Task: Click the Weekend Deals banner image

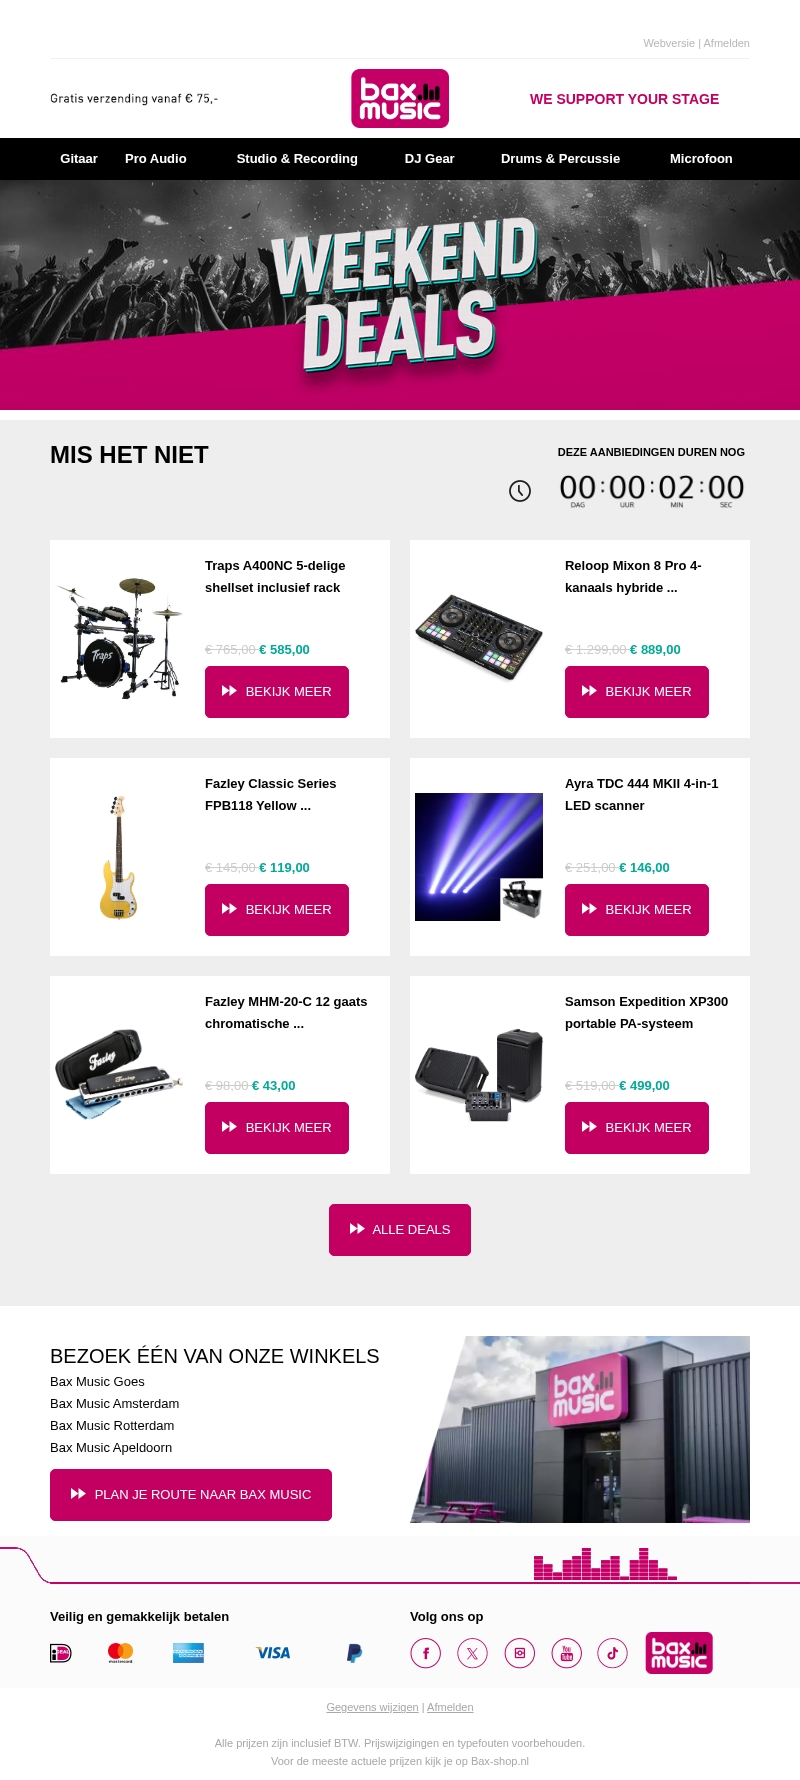Action: coord(400,295)
